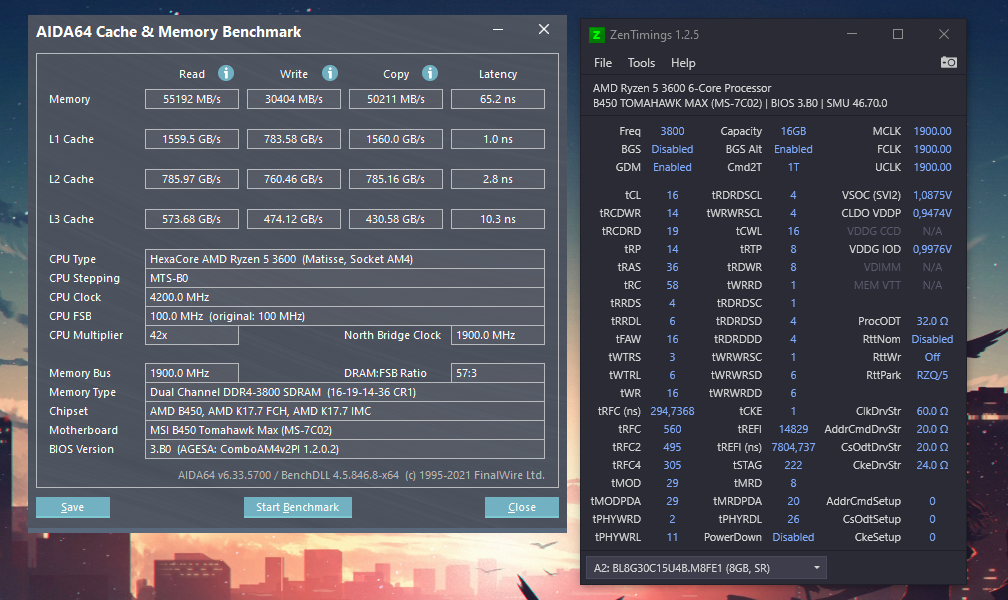This screenshot has height=600, width=1008.
Task: Click the Freq value 3800 in ZenTimings
Action: tap(672, 131)
